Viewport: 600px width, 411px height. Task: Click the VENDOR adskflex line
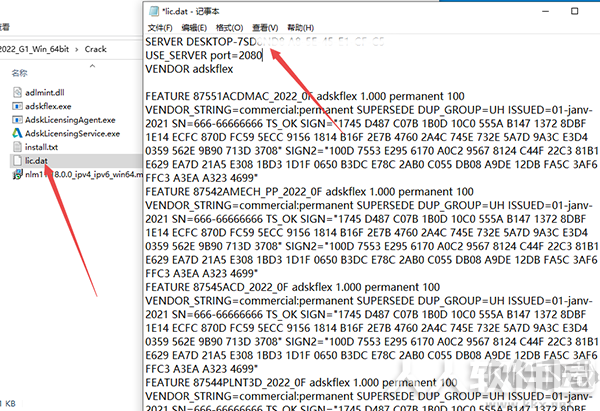click(189, 69)
